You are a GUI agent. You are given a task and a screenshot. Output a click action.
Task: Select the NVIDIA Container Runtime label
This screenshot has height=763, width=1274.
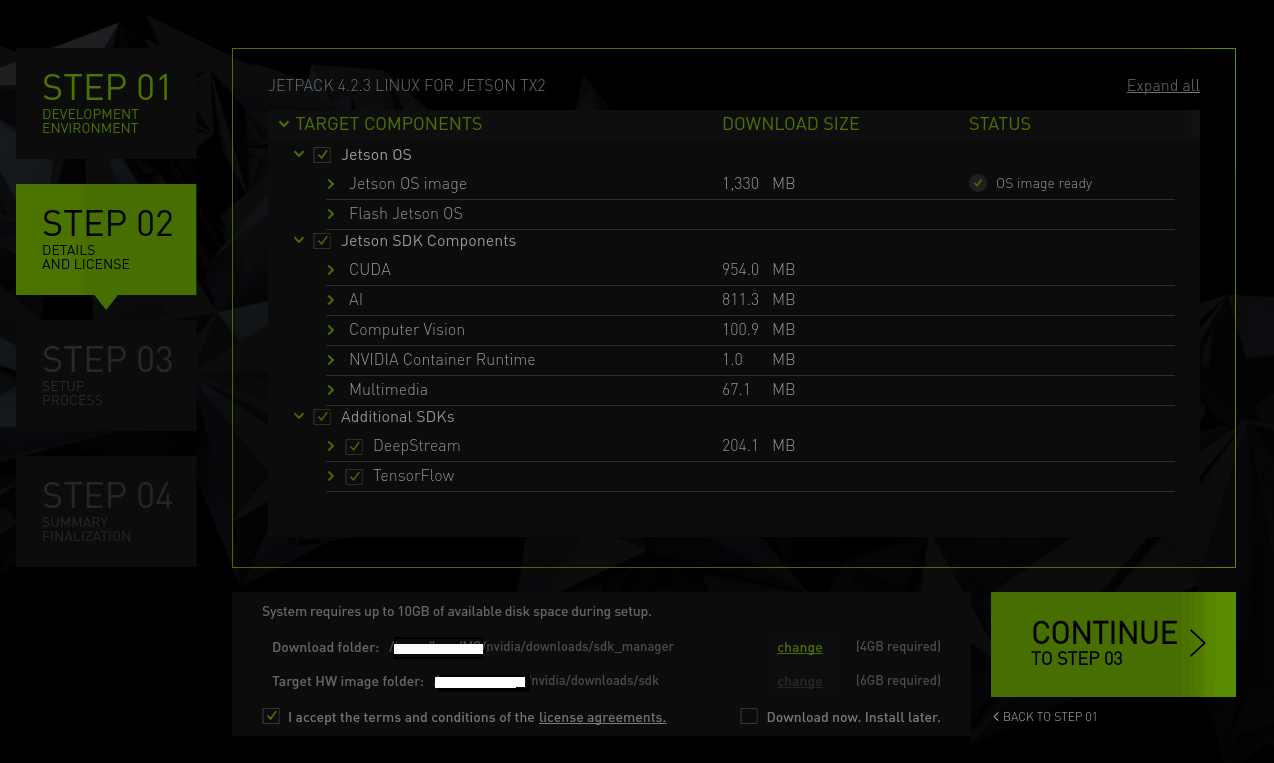(442, 360)
